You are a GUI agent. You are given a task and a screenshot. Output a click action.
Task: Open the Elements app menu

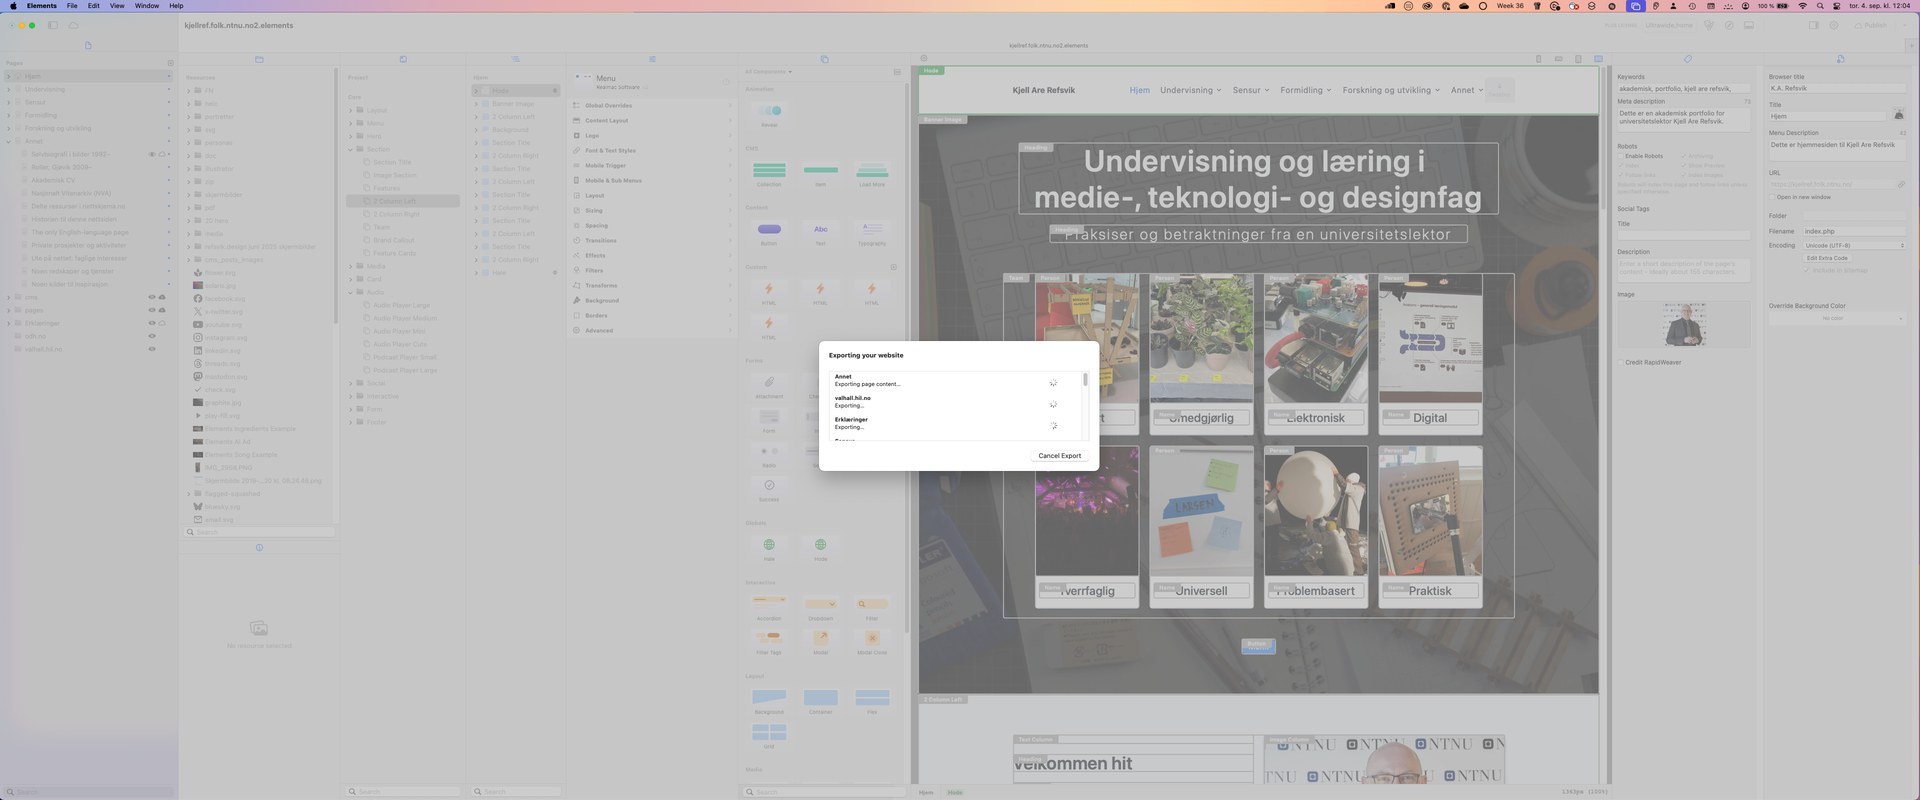coord(41,6)
